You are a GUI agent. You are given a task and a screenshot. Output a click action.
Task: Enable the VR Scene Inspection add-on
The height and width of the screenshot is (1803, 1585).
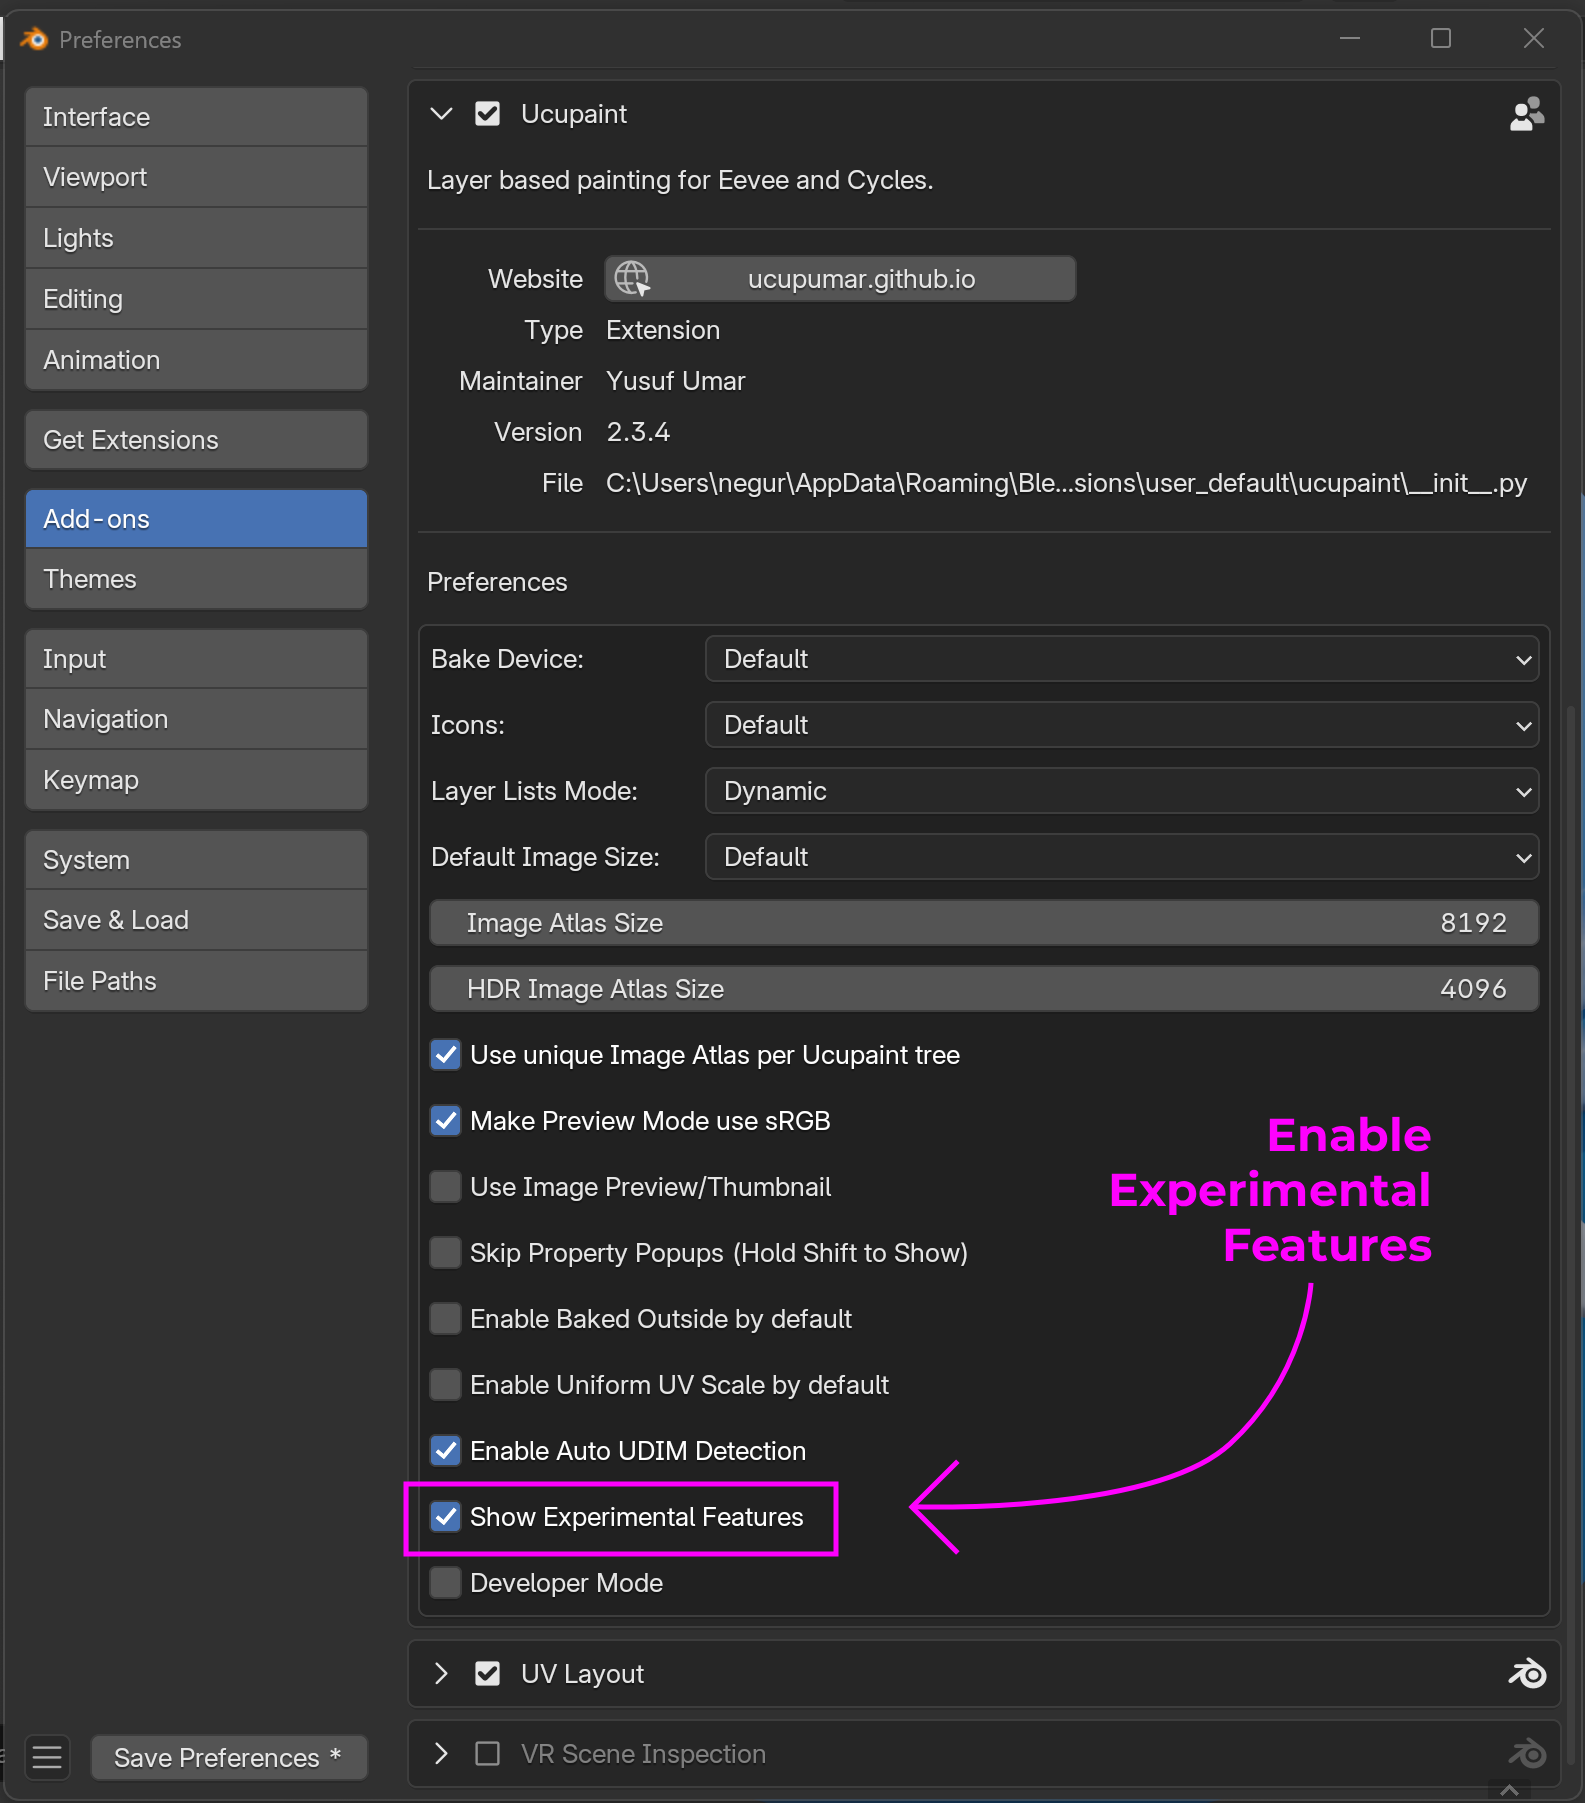pyautogui.click(x=487, y=1753)
